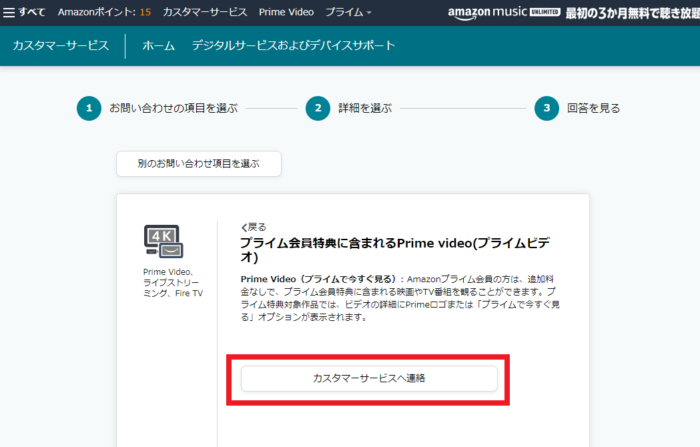Image resolution: width=700 pixels, height=447 pixels.
Task: Expand the プライム dropdown menu
Action: [348, 12]
